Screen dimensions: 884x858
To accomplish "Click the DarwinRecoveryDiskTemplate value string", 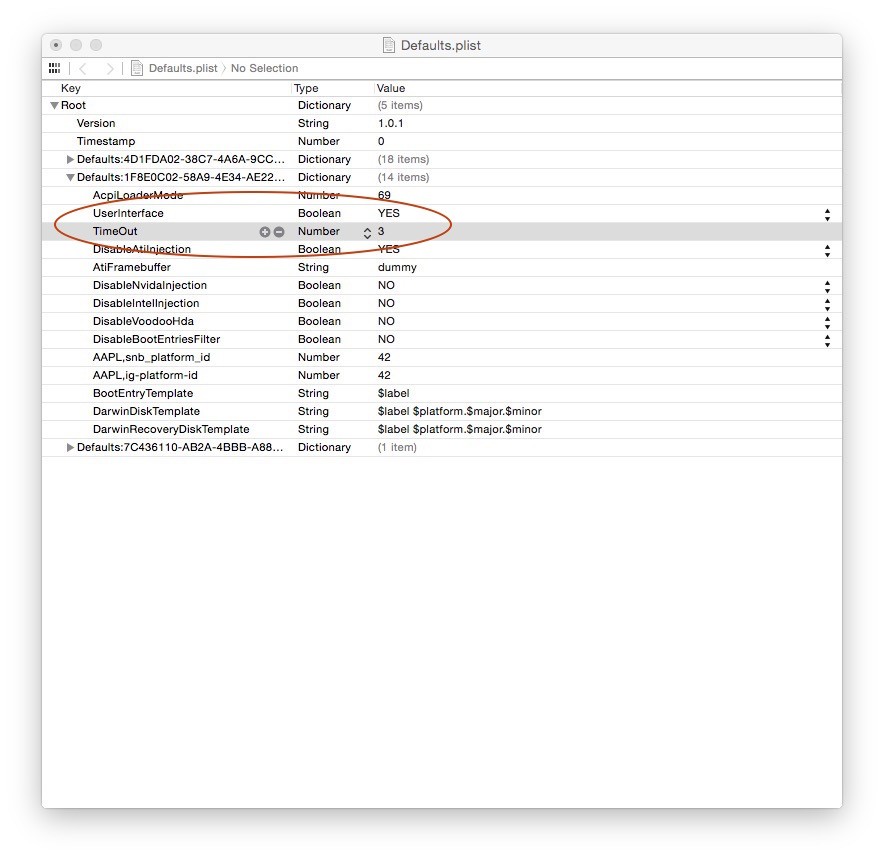I will point(459,430).
